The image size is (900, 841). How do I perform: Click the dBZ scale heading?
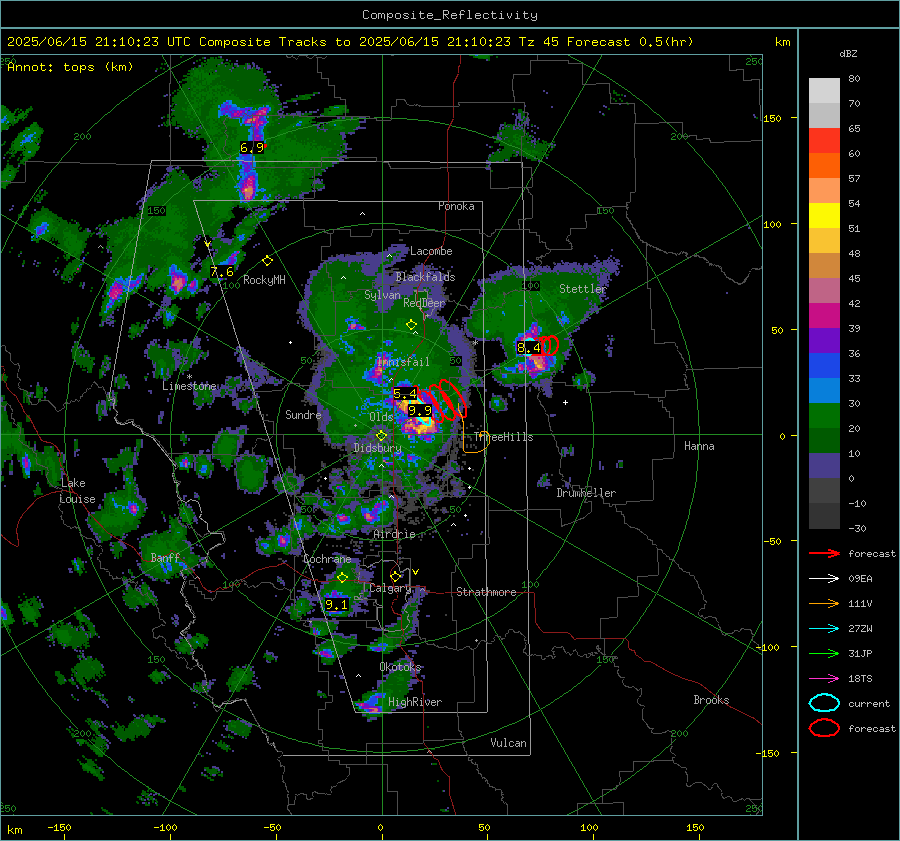(x=848, y=53)
